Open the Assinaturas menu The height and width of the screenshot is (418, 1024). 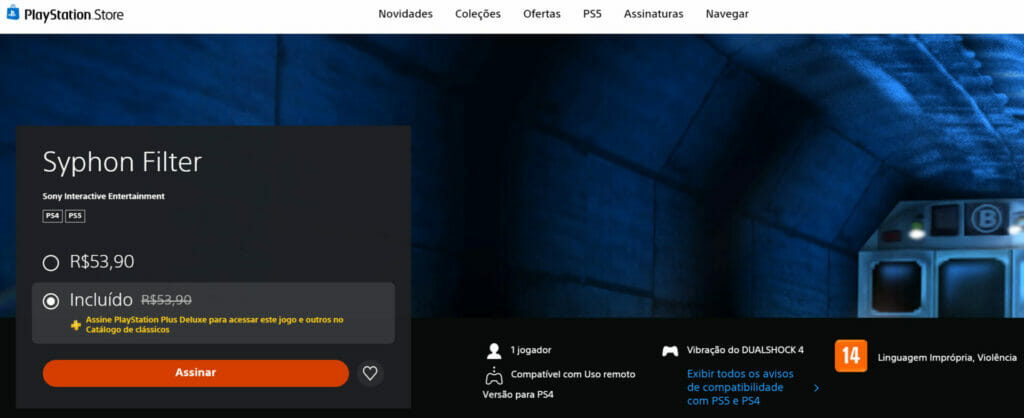point(653,14)
